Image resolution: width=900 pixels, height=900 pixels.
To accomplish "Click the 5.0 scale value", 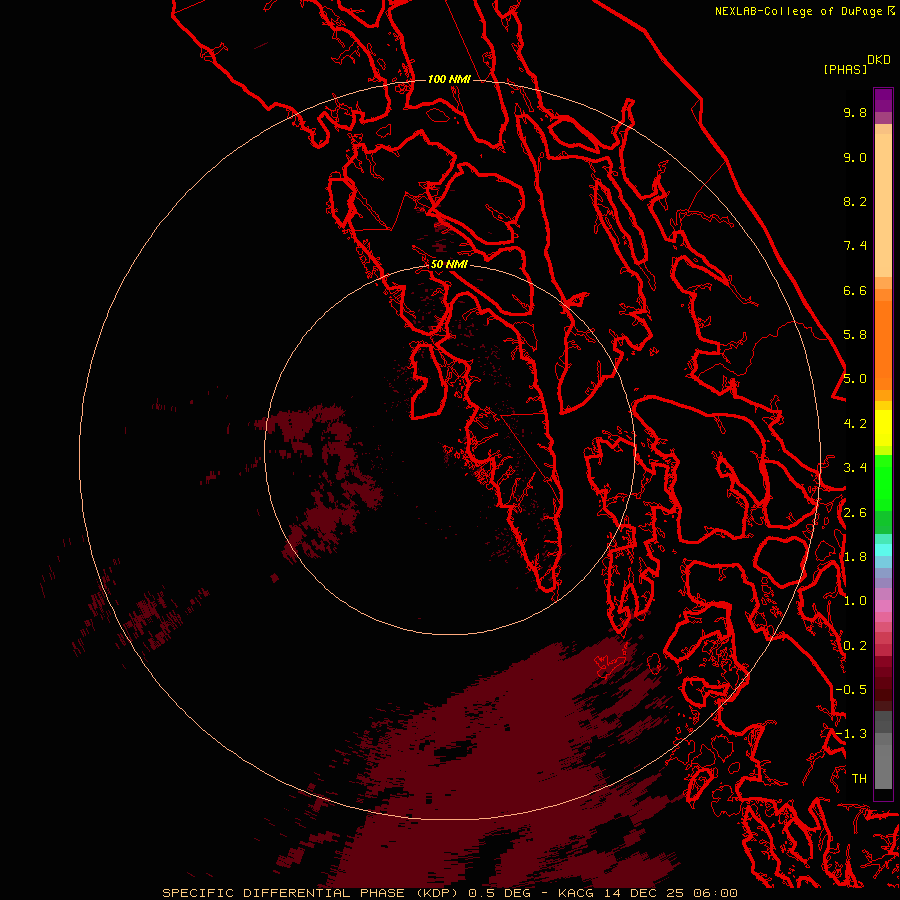I will click(x=855, y=379).
